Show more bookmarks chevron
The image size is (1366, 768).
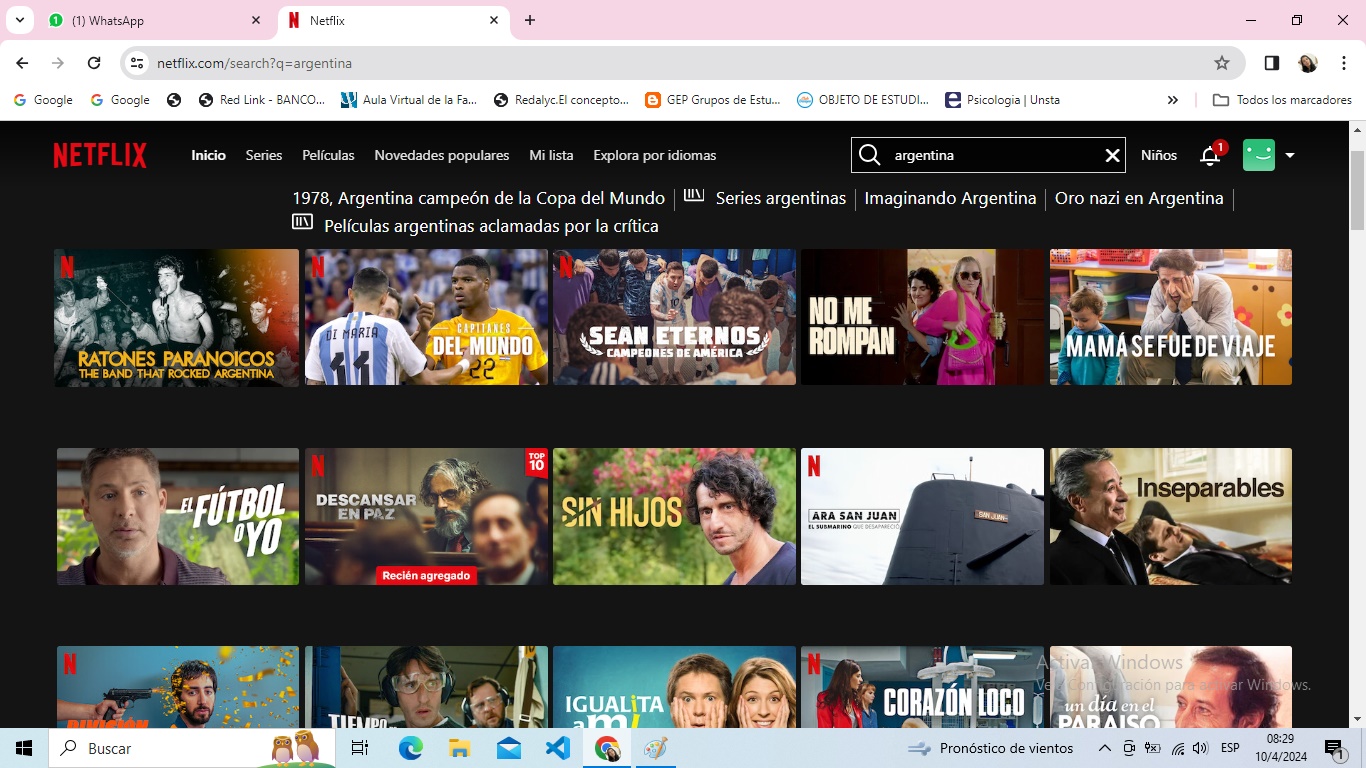[x=1173, y=100]
